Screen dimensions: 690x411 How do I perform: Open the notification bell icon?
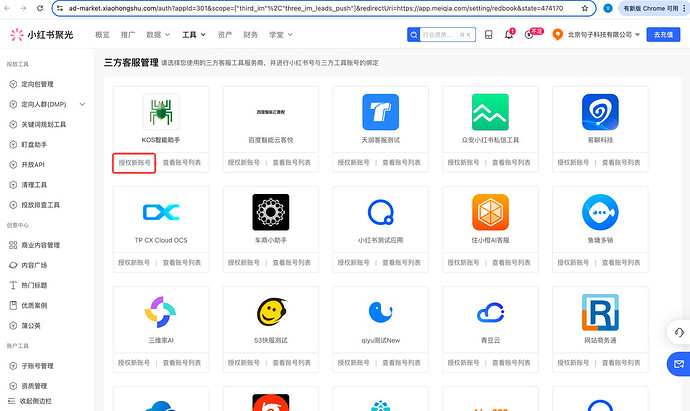click(x=509, y=34)
